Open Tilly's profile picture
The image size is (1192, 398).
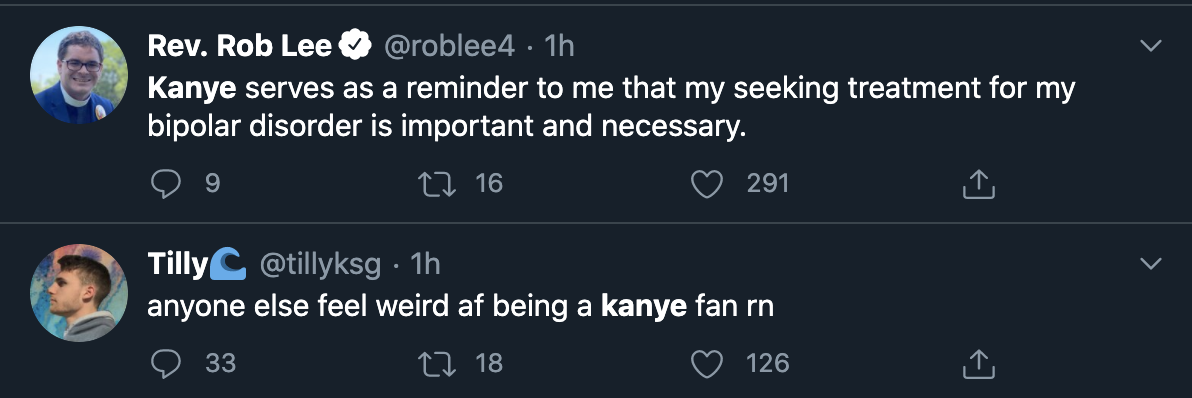tap(79, 292)
